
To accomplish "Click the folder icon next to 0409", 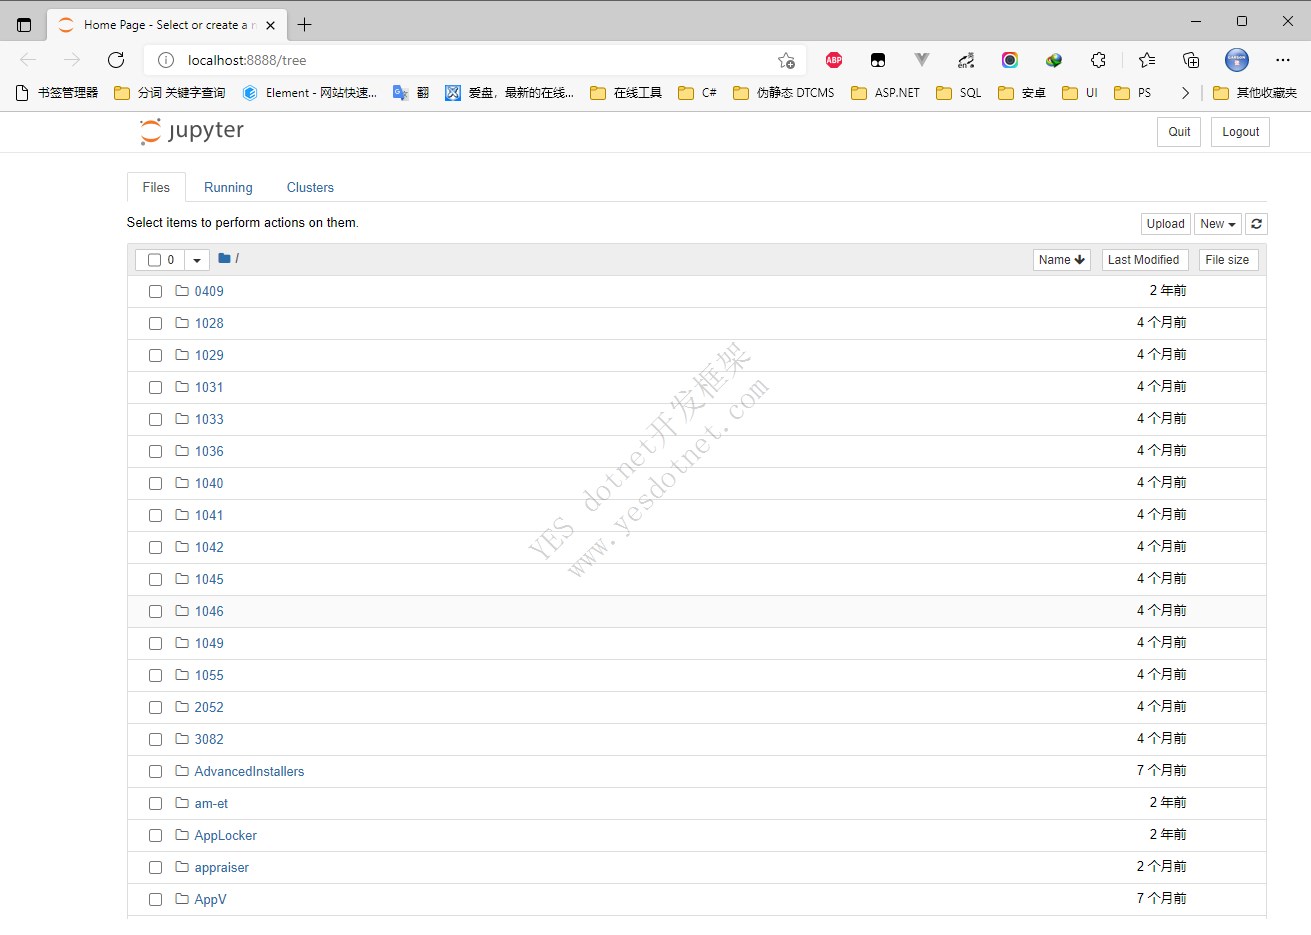I will (x=182, y=291).
